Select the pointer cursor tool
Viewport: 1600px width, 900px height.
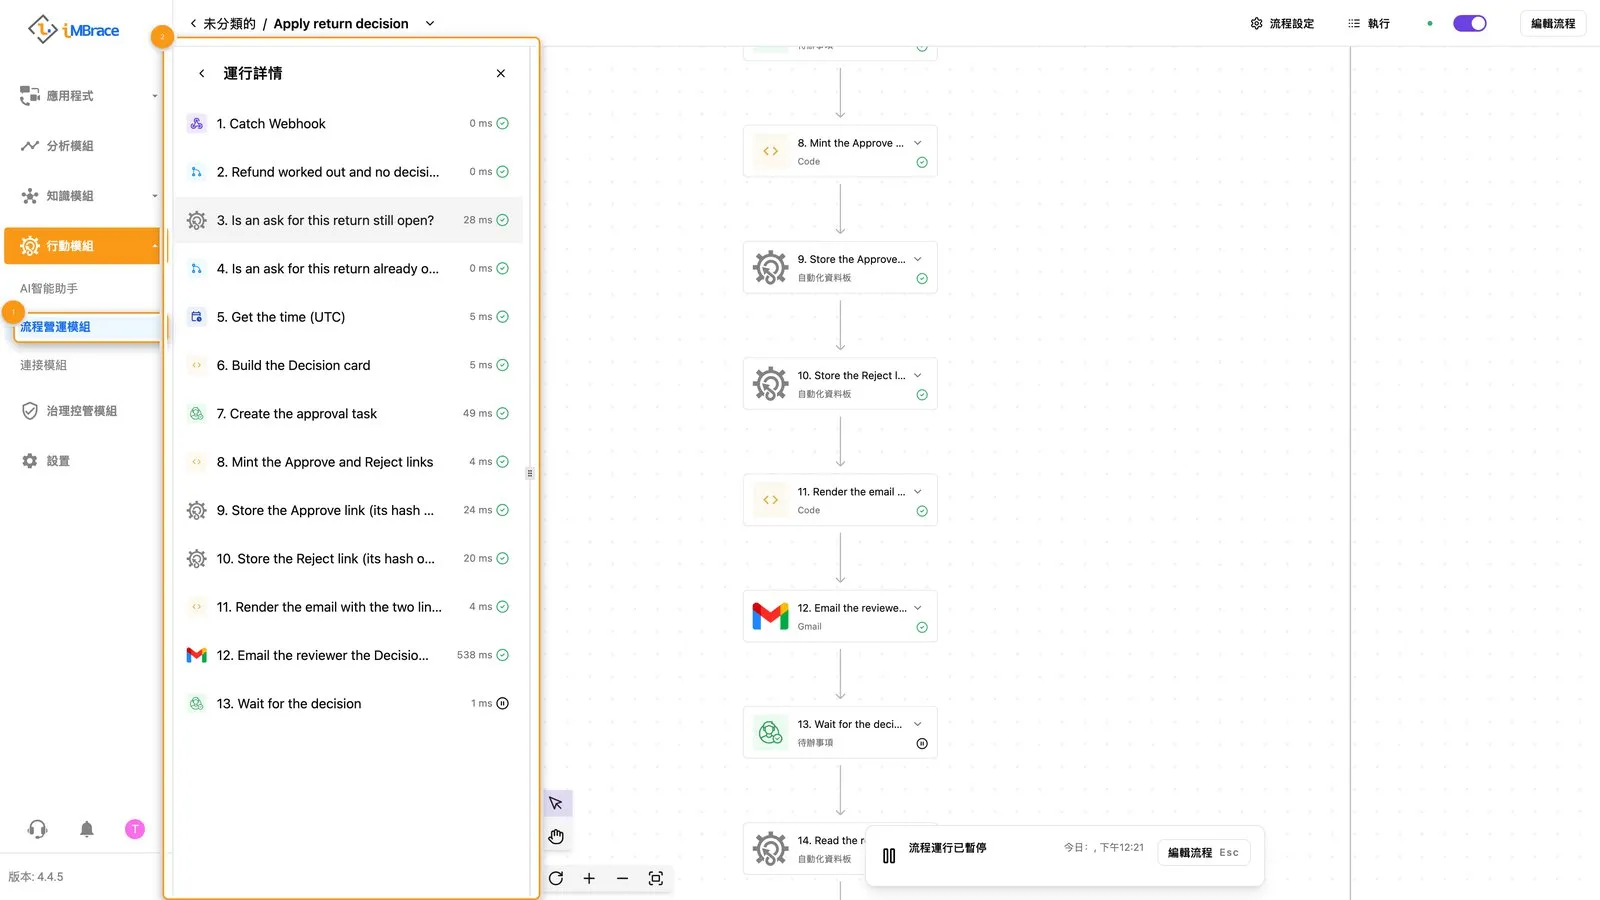tap(556, 803)
